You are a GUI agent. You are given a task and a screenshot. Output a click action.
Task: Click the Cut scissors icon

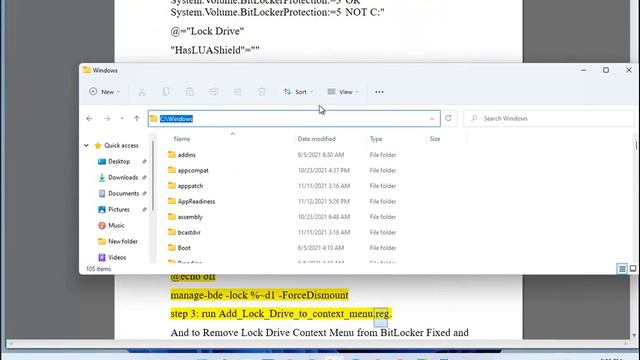(x=142, y=92)
